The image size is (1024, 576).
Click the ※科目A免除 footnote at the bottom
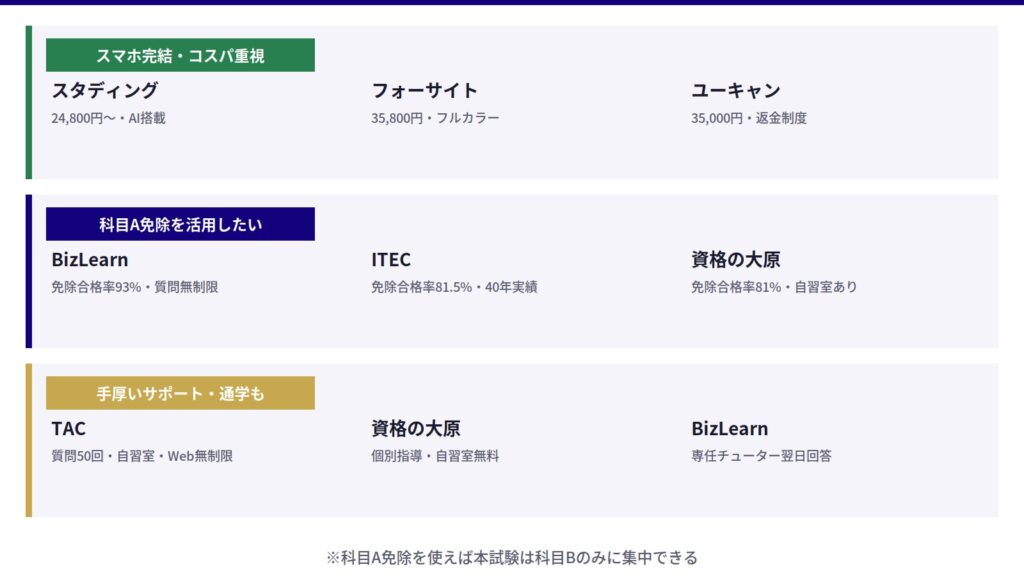(x=512, y=558)
